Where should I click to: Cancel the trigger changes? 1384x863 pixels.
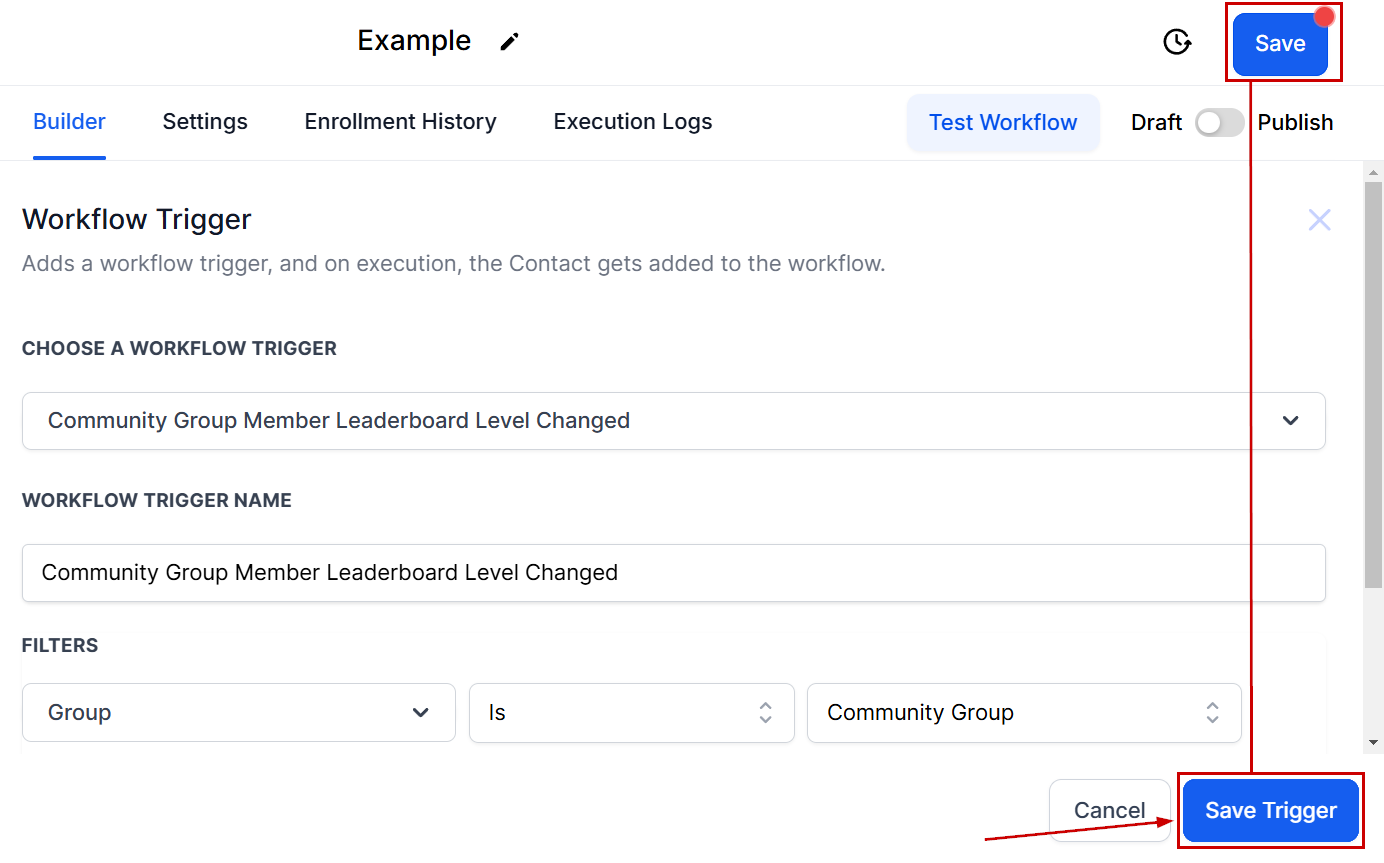1109,811
